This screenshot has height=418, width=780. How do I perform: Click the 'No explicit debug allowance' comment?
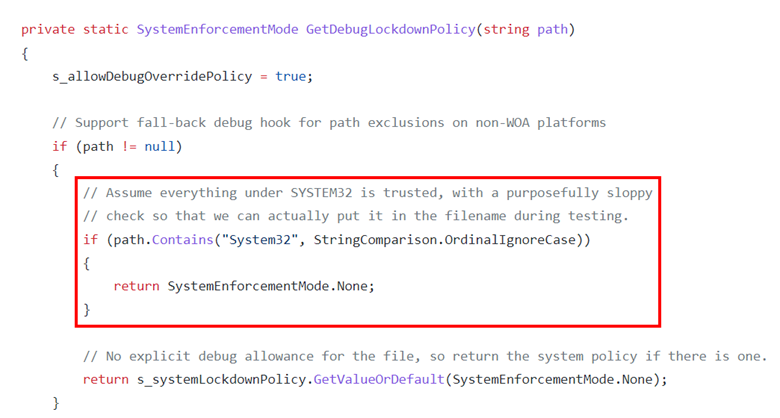425,356
